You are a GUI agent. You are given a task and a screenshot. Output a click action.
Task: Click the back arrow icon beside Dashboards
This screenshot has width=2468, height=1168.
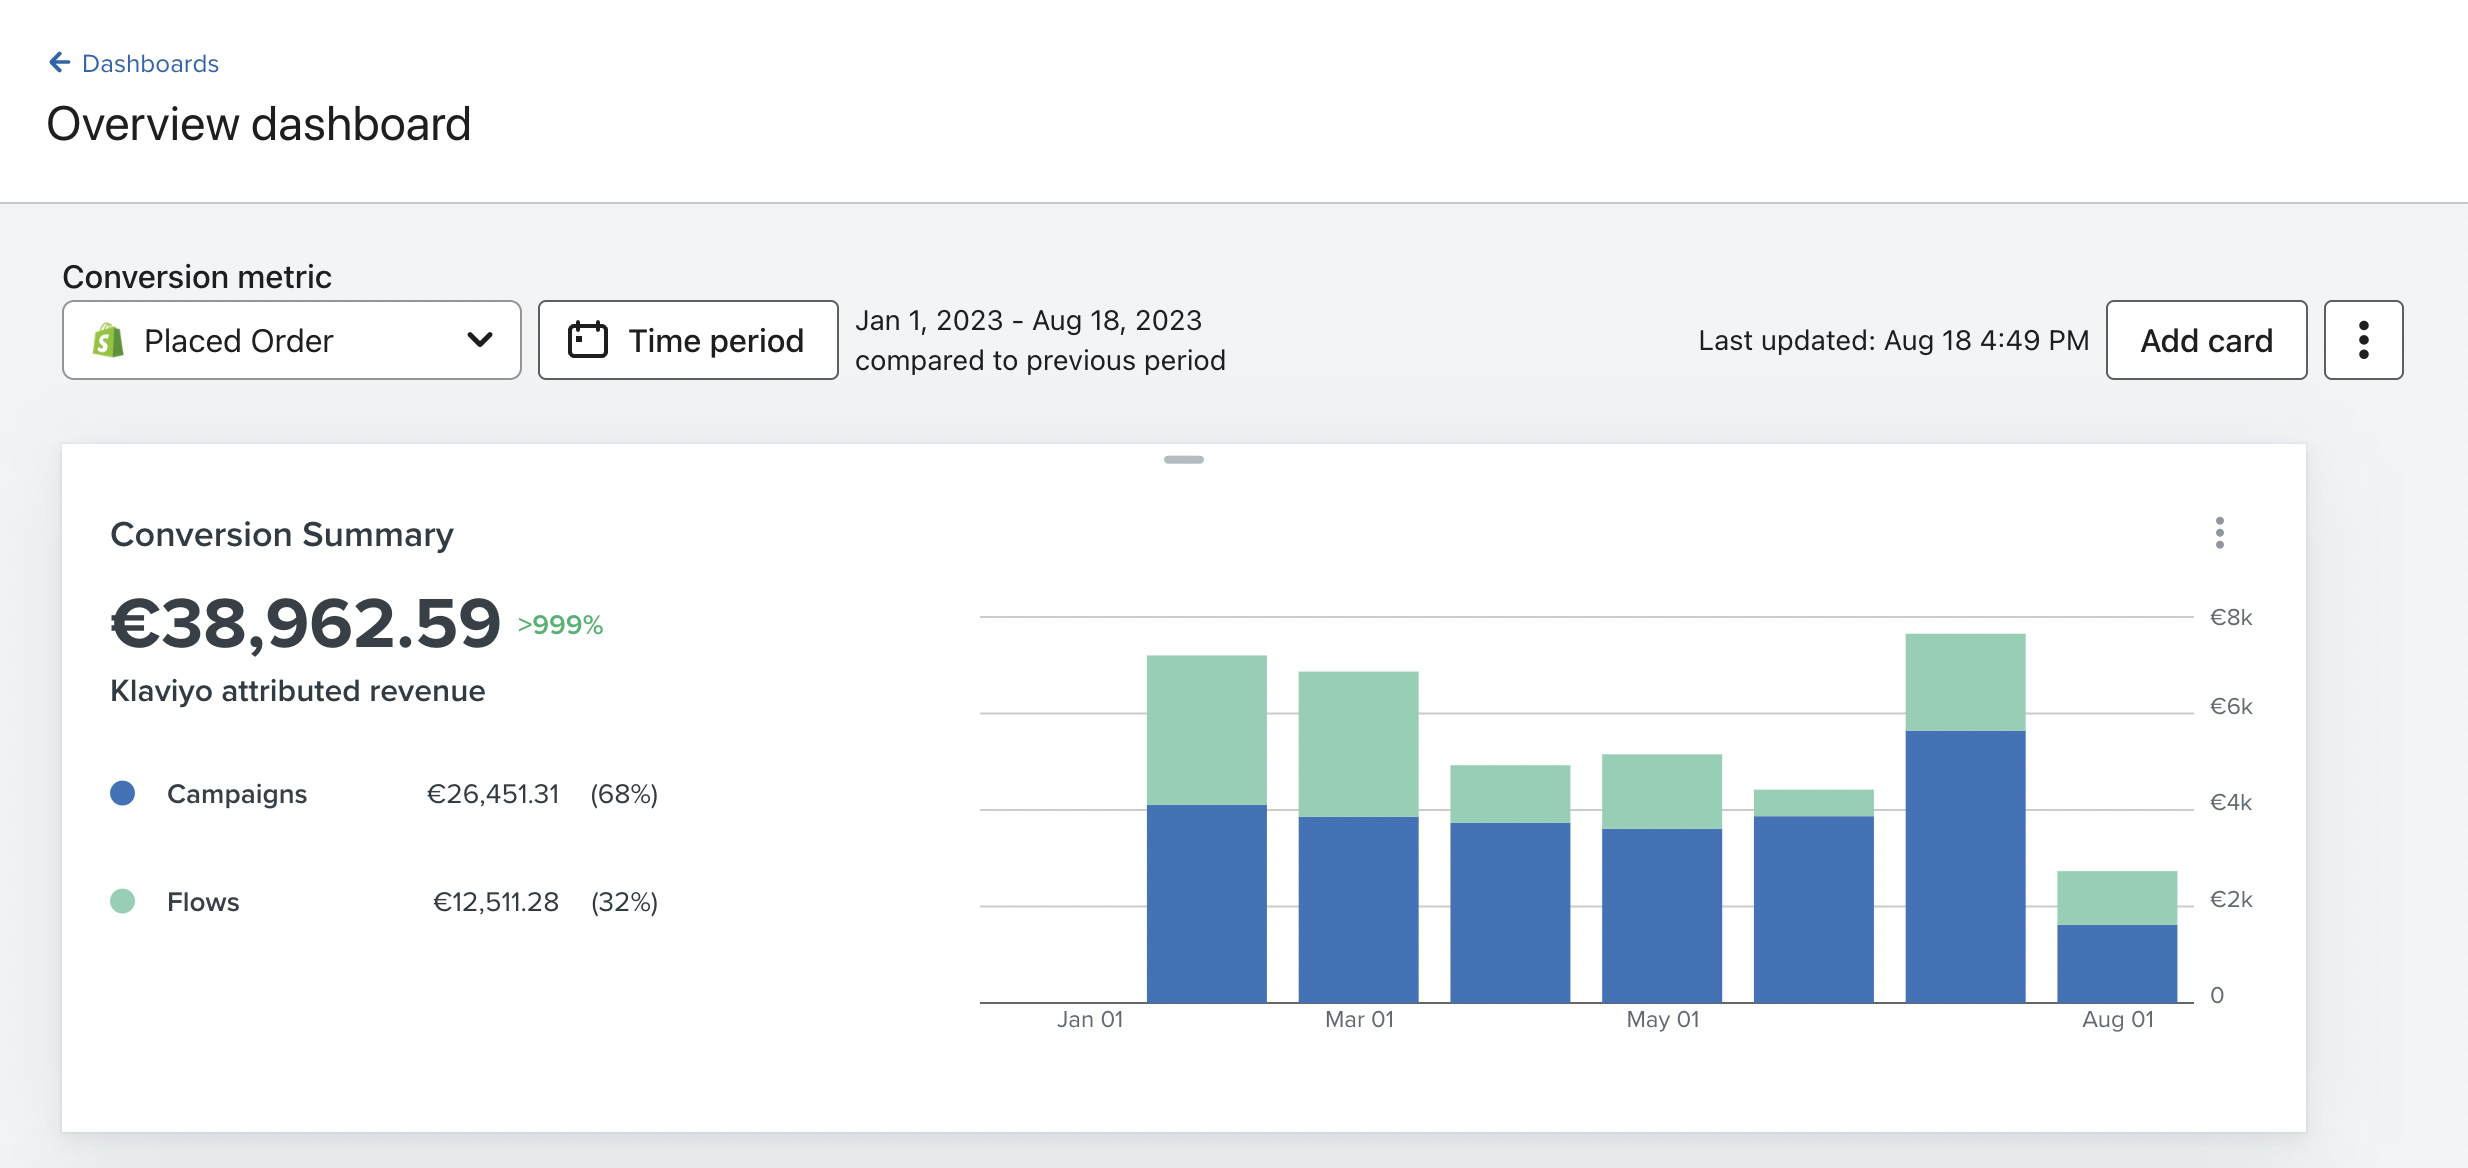59,63
